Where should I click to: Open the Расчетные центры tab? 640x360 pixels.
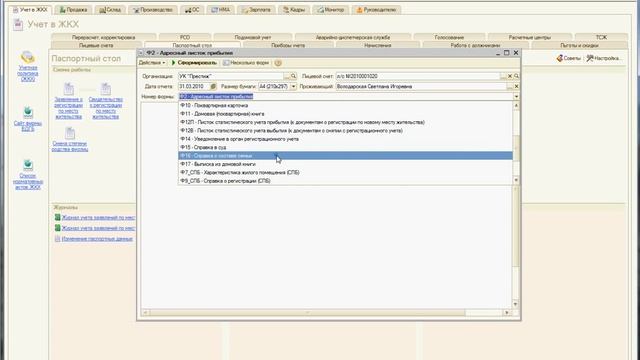530,37
